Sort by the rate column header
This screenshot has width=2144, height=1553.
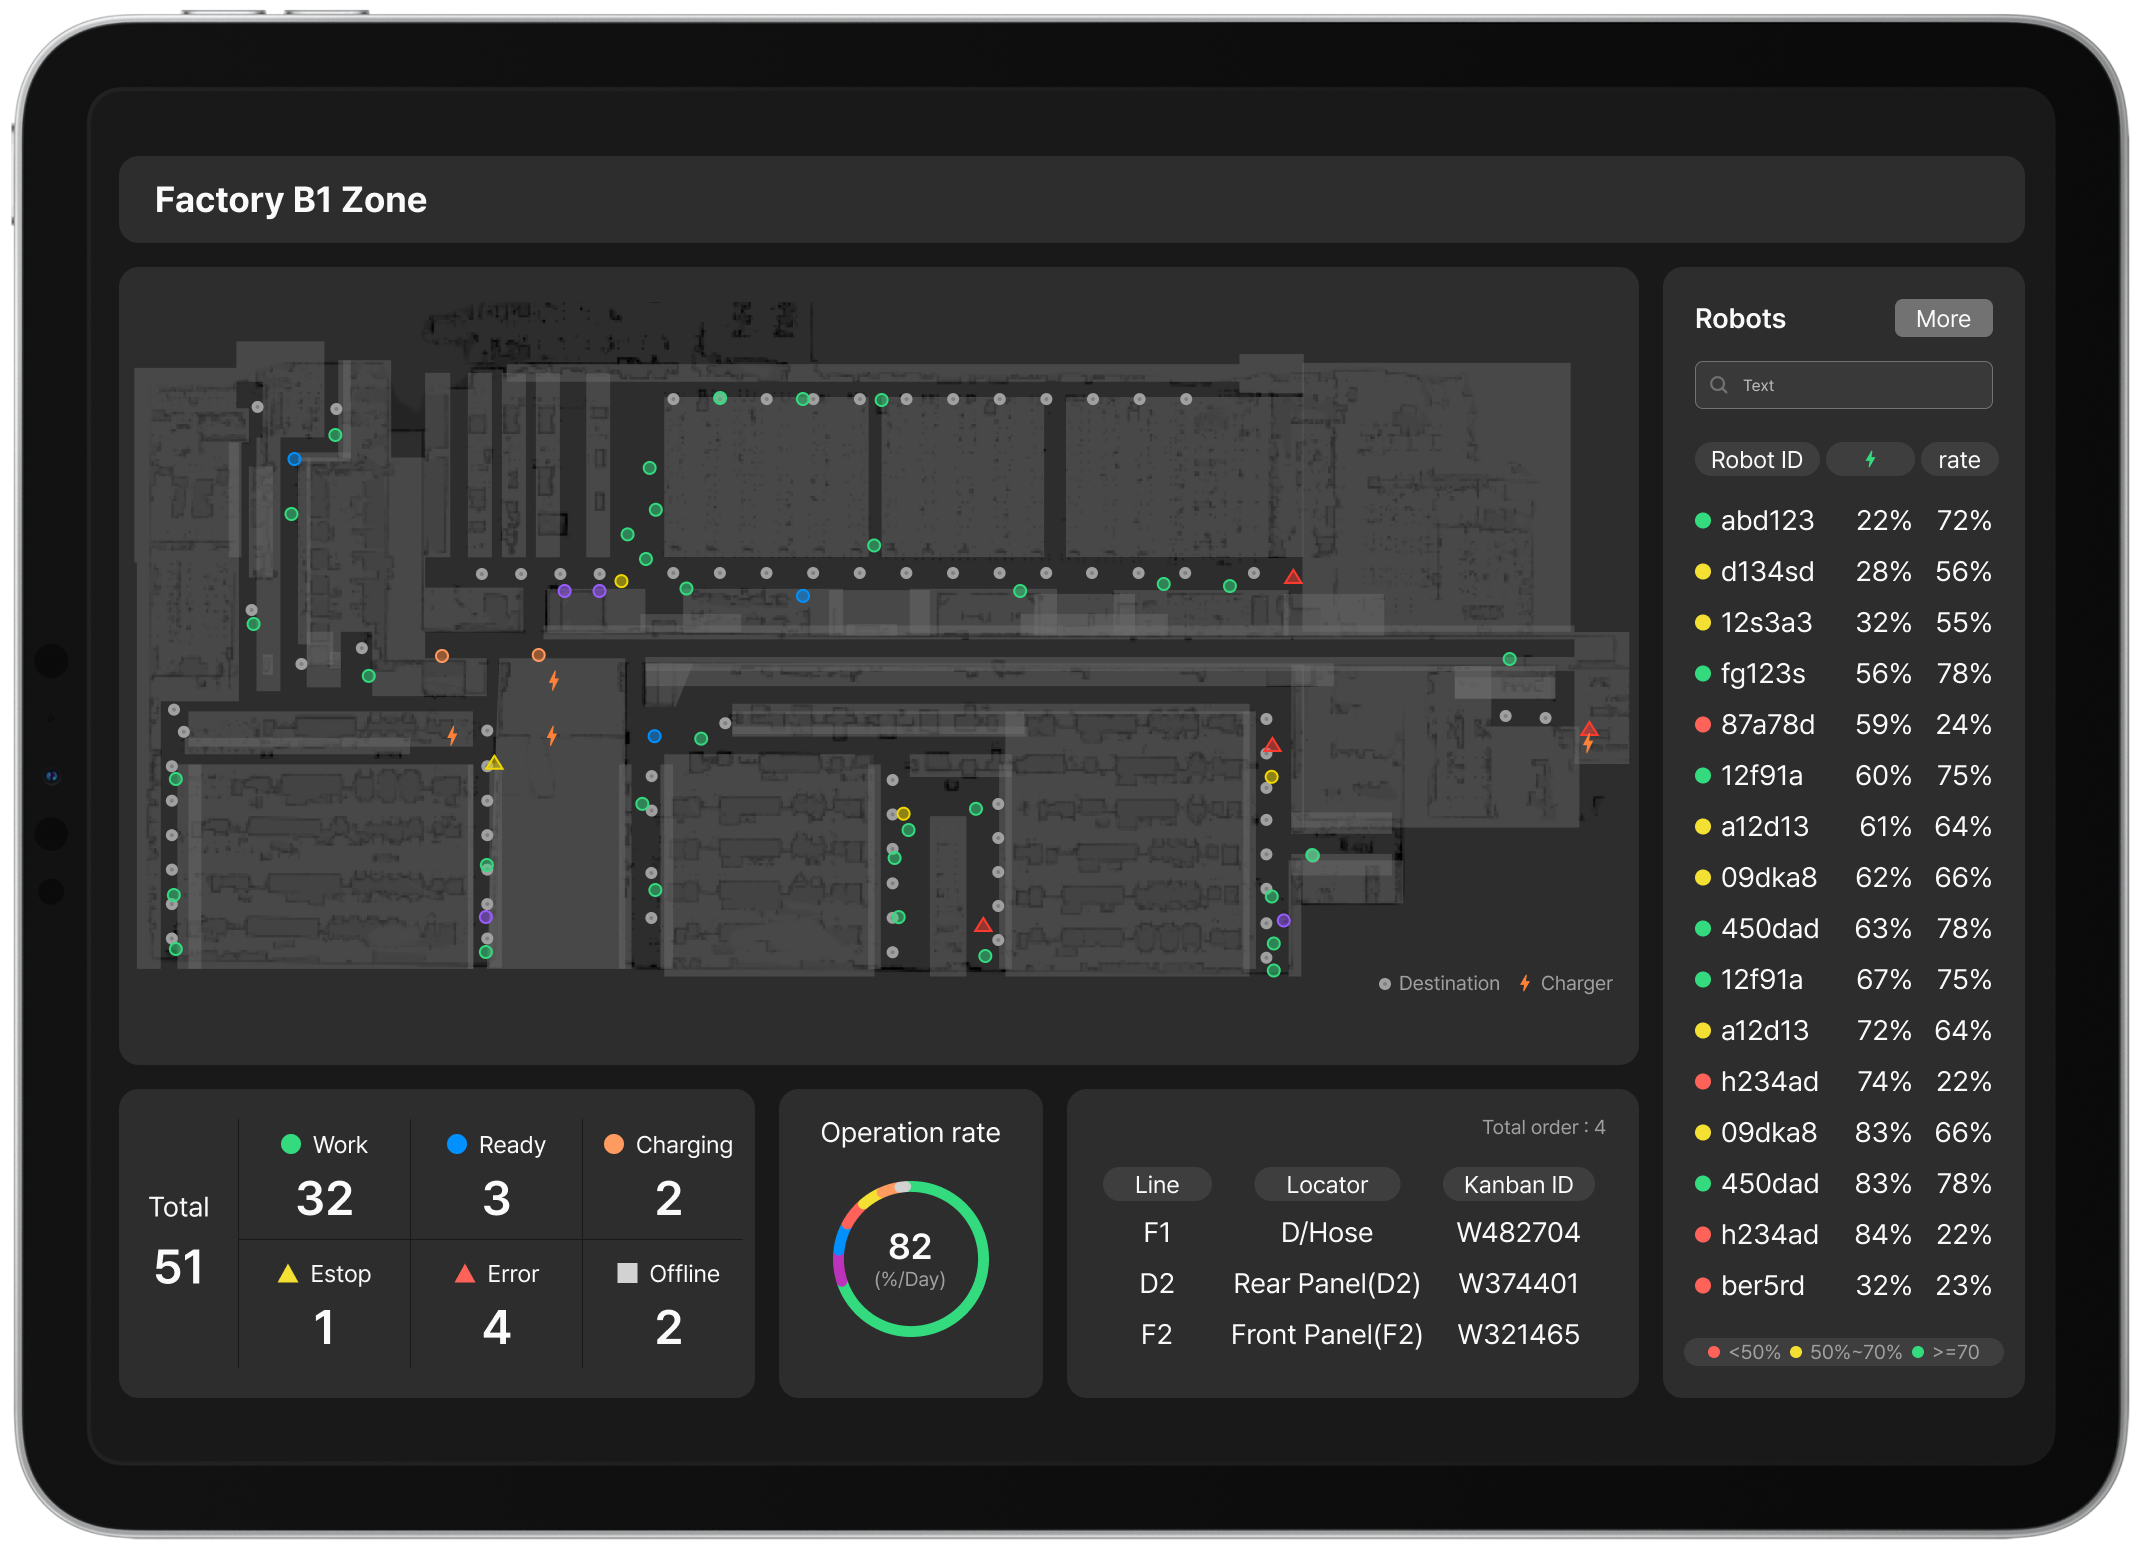[x=1958, y=460]
